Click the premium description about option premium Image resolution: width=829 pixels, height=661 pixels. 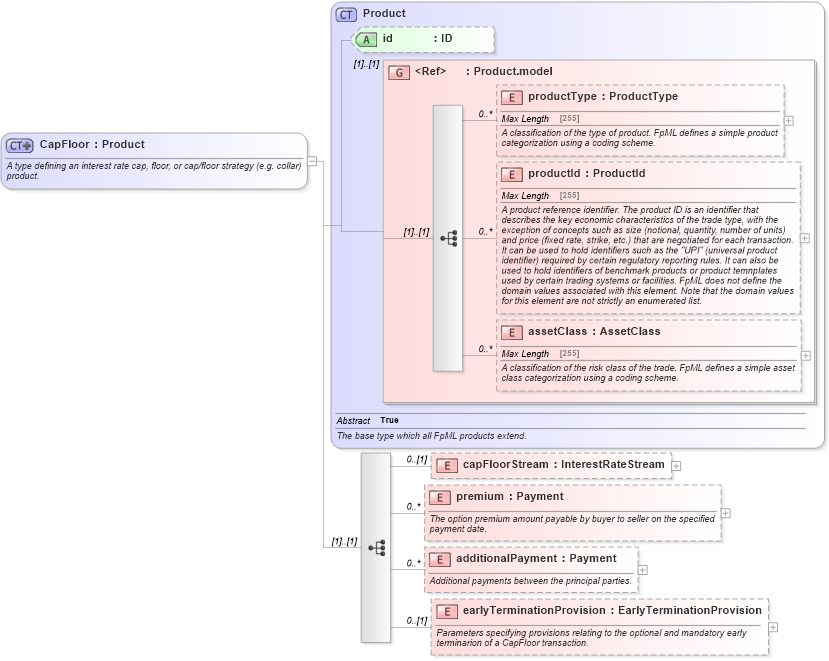pos(572,524)
